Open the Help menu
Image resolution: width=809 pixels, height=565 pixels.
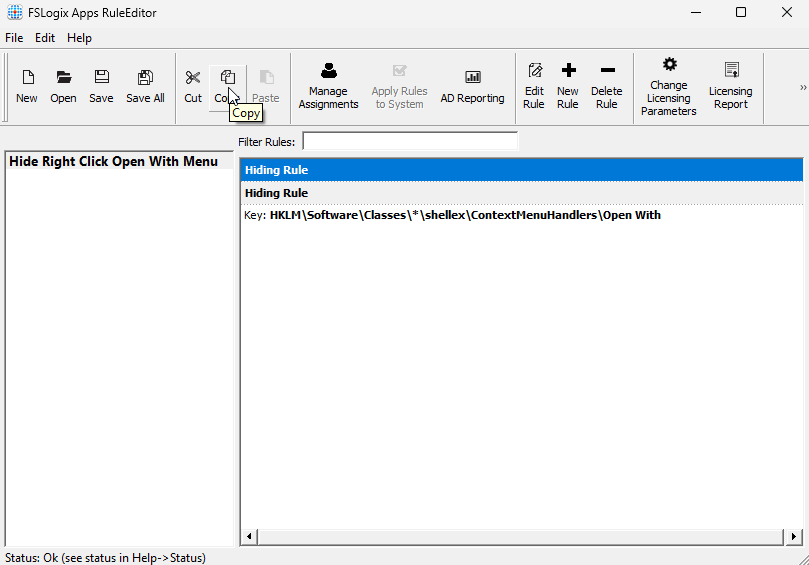pos(79,38)
